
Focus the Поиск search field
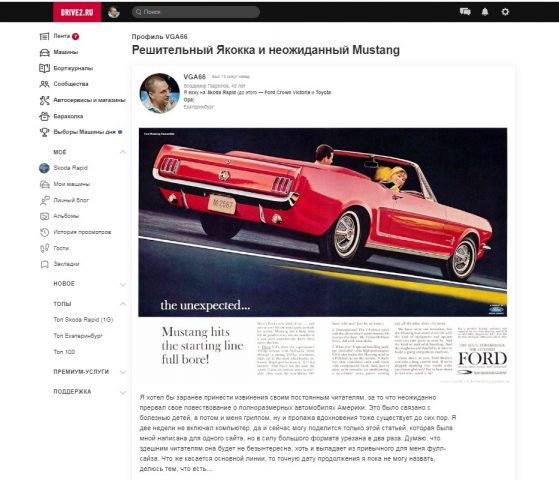pyautogui.click(x=196, y=12)
